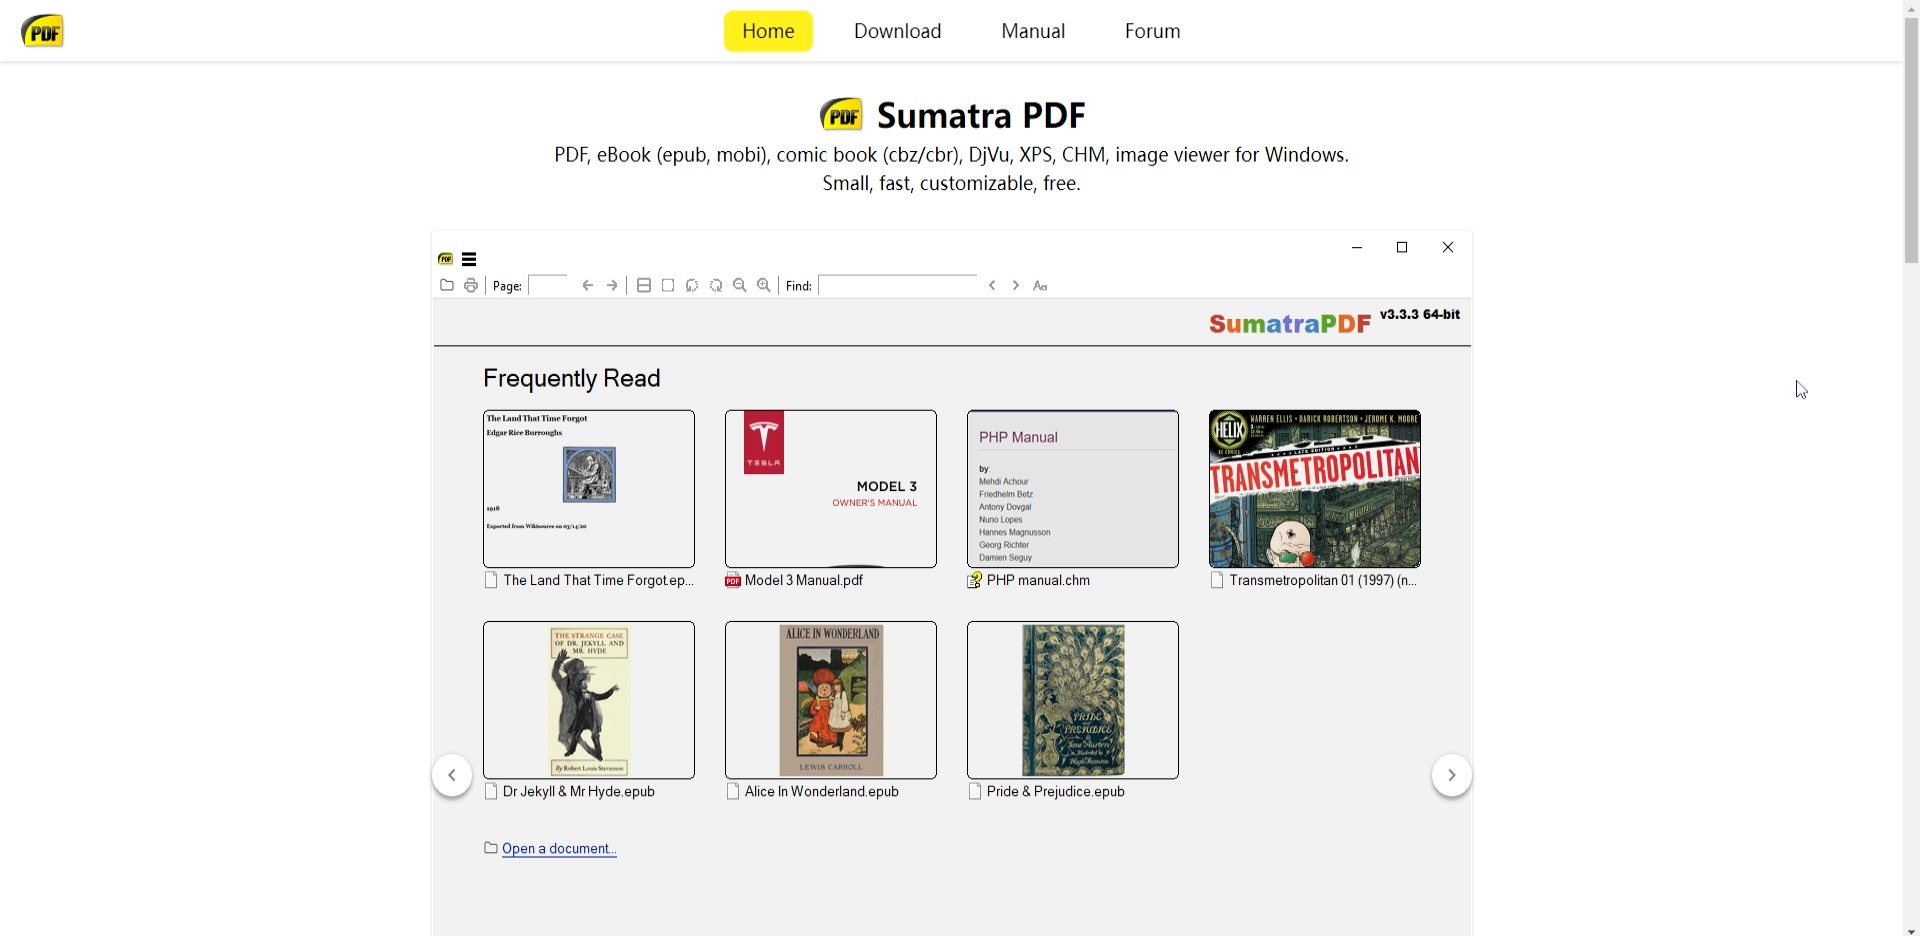This screenshot has width=1920, height=936.
Task: Click the Sumatra PDF logo in the header
Action: 43,31
